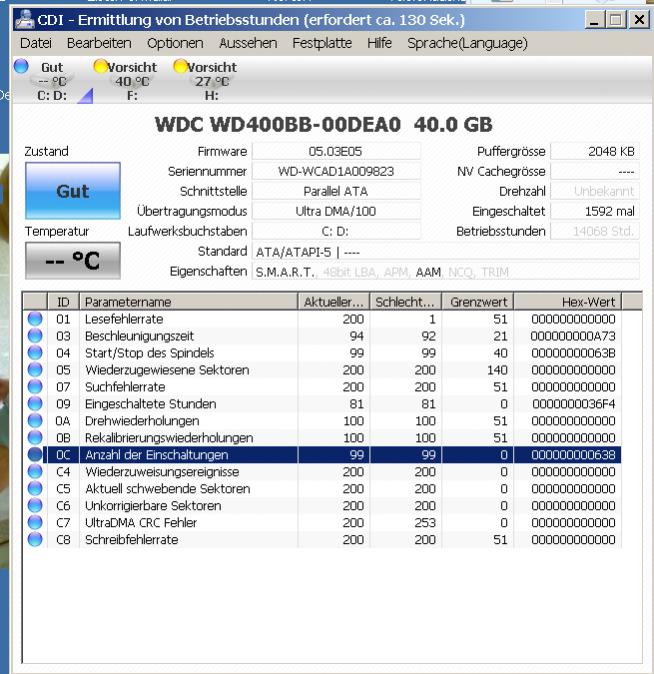654x674 pixels.
Task: Click status icon of UltraDMA CRC Fehler row
Action: 35,523
